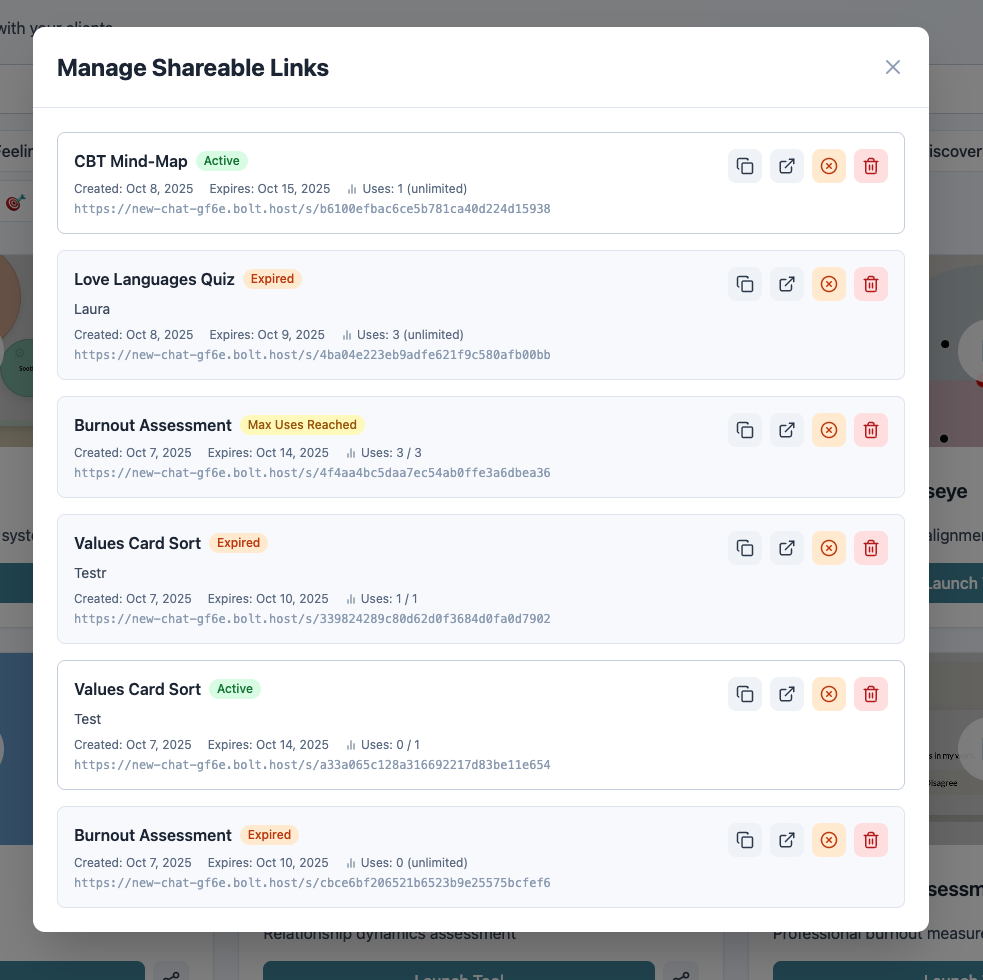Open CBT Mind-Map link in new tab
This screenshot has width=983, height=980.
coord(787,166)
